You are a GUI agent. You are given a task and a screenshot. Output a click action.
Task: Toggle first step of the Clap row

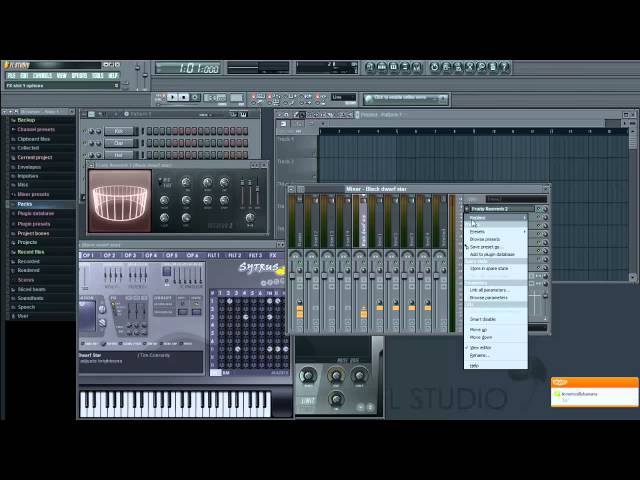coord(149,143)
